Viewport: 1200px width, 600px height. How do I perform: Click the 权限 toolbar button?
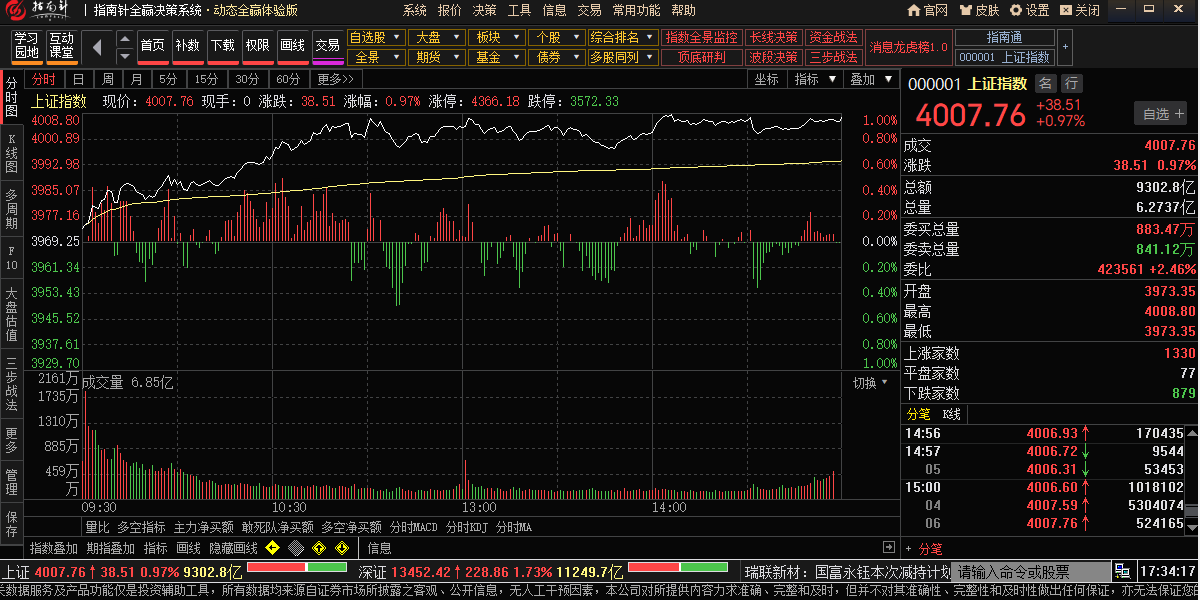click(x=257, y=46)
